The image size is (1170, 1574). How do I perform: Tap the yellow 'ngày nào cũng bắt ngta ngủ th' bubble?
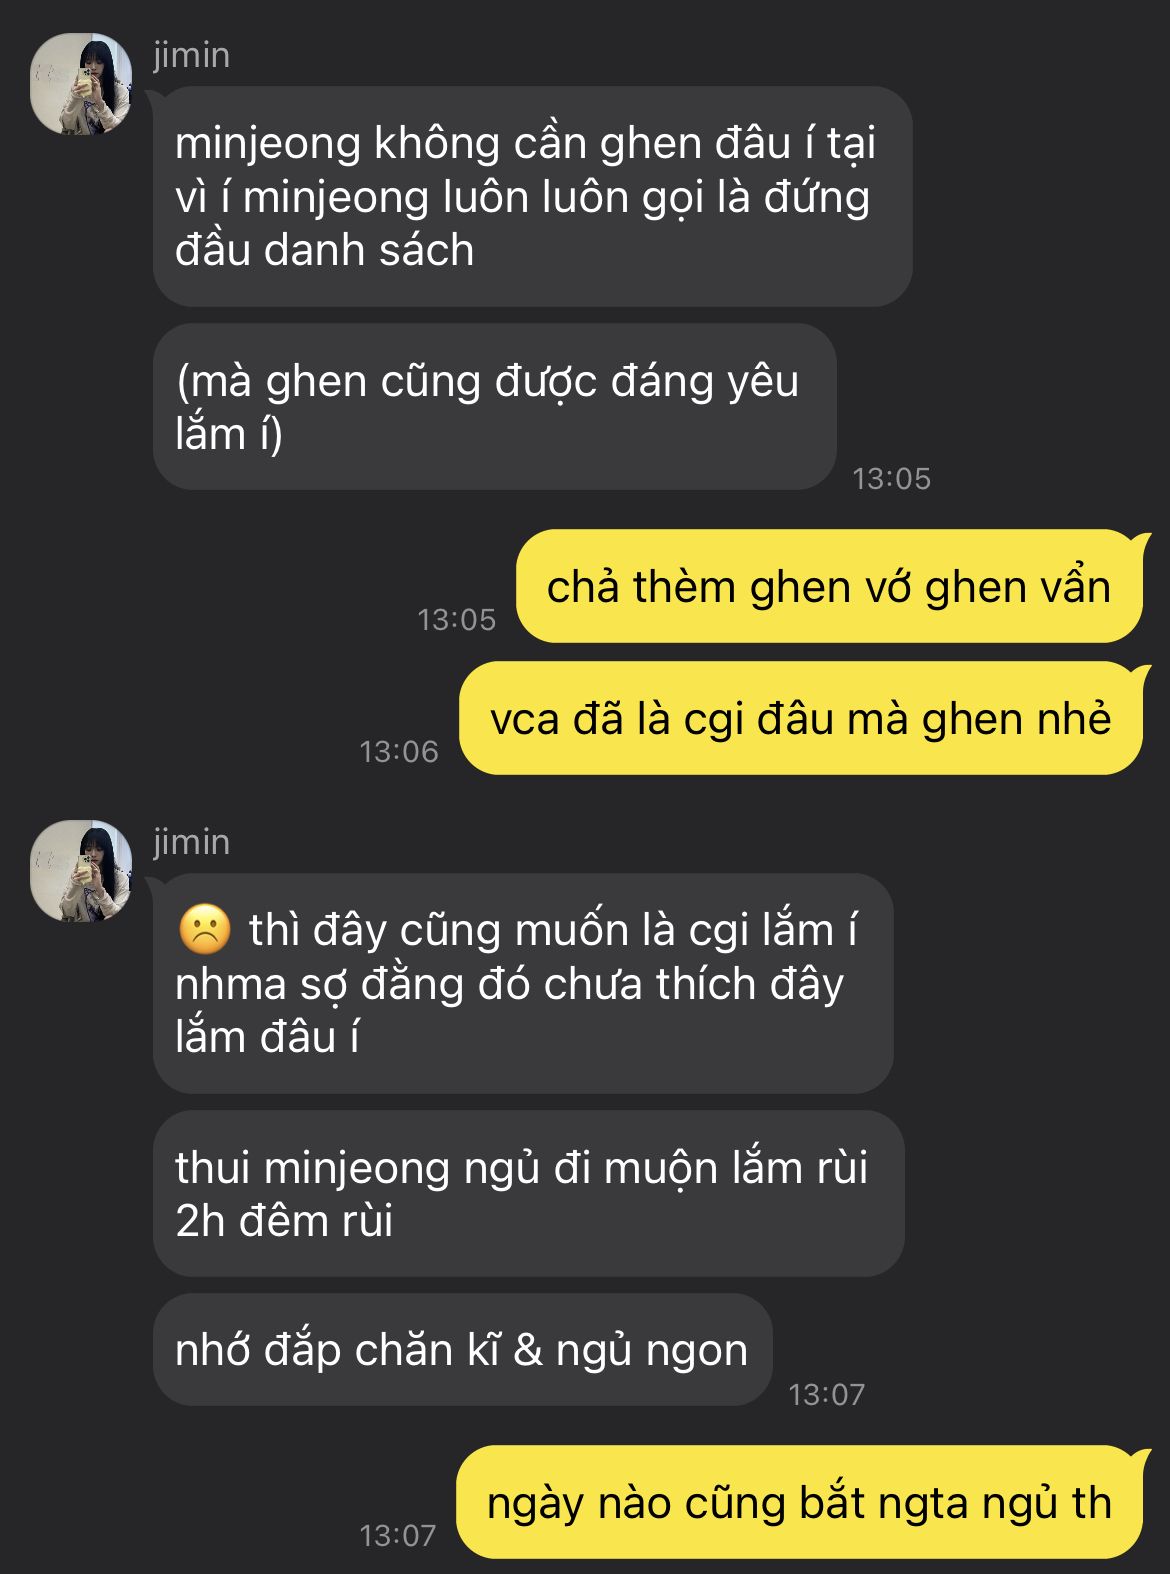pos(800,1502)
